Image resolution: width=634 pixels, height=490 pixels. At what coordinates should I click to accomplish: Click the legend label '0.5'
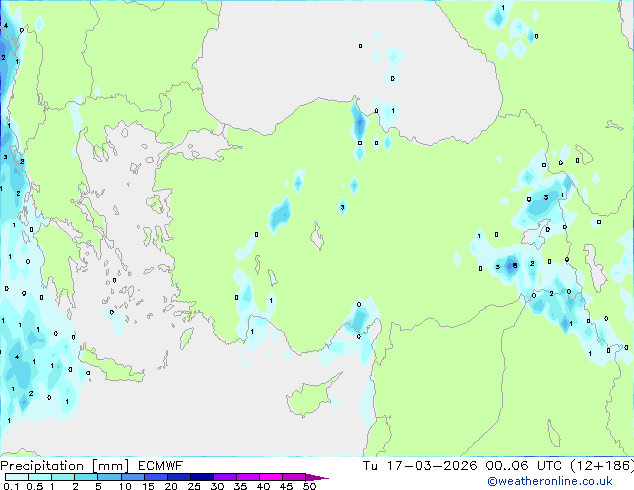(x=35, y=486)
